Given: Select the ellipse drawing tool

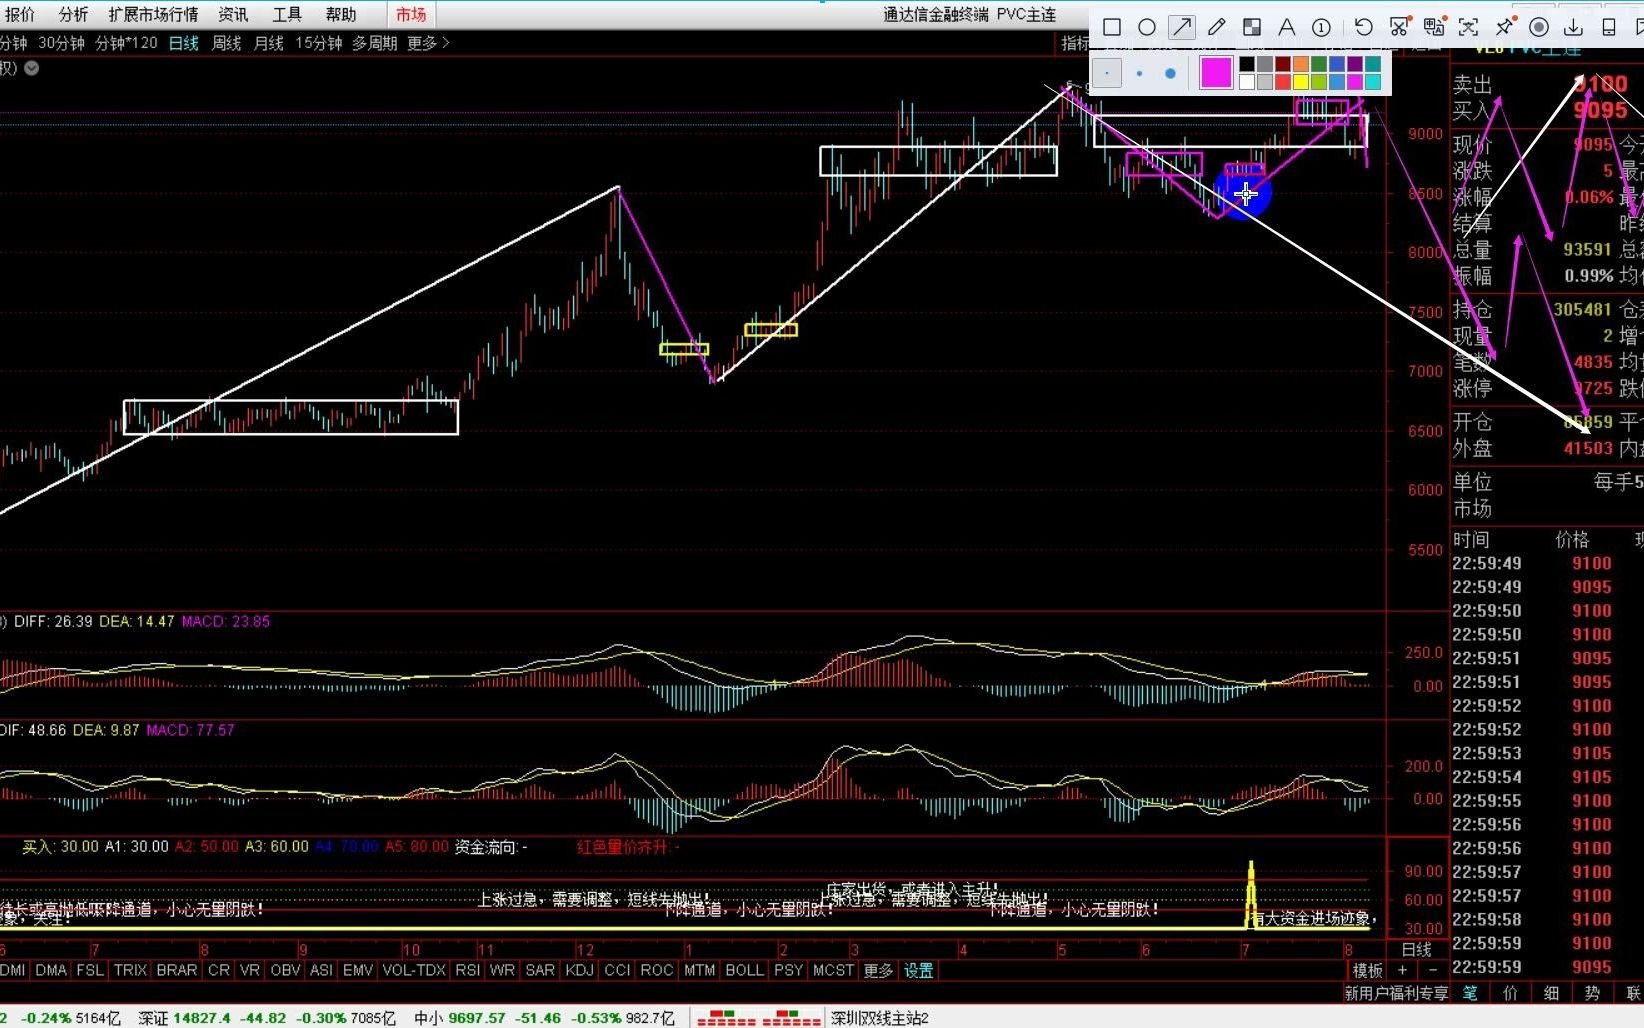Looking at the screenshot, I should (1147, 27).
